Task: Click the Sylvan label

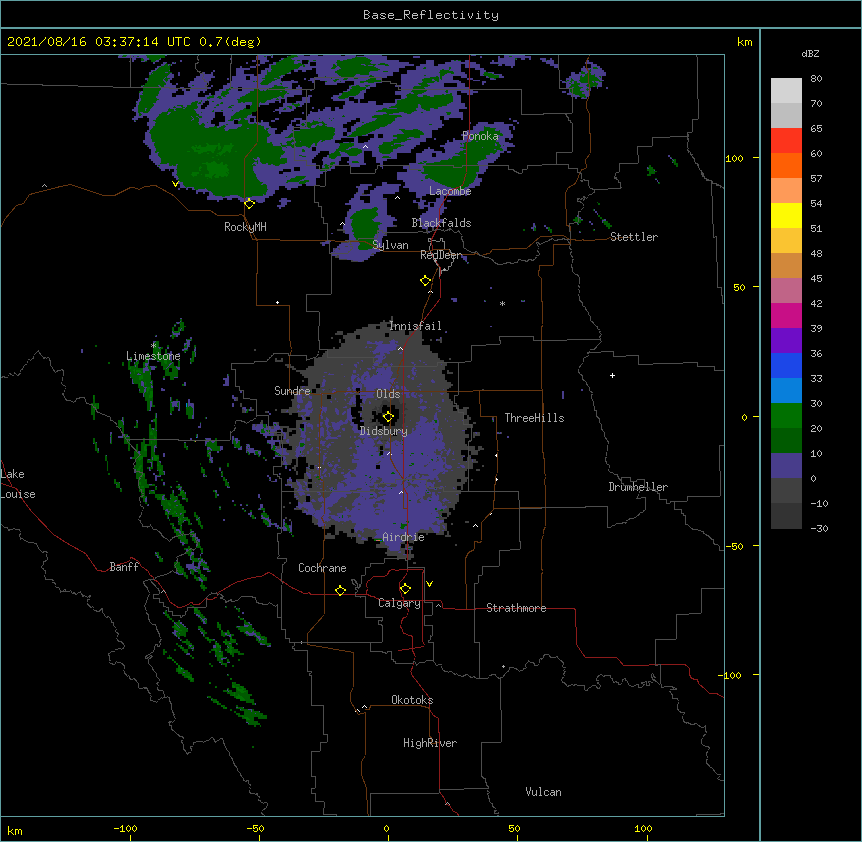Action: coord(390,245)
